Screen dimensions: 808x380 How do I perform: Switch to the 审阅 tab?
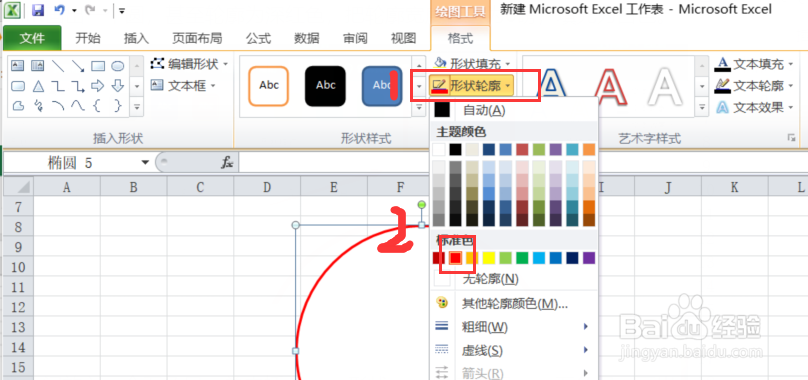point(355,38)
